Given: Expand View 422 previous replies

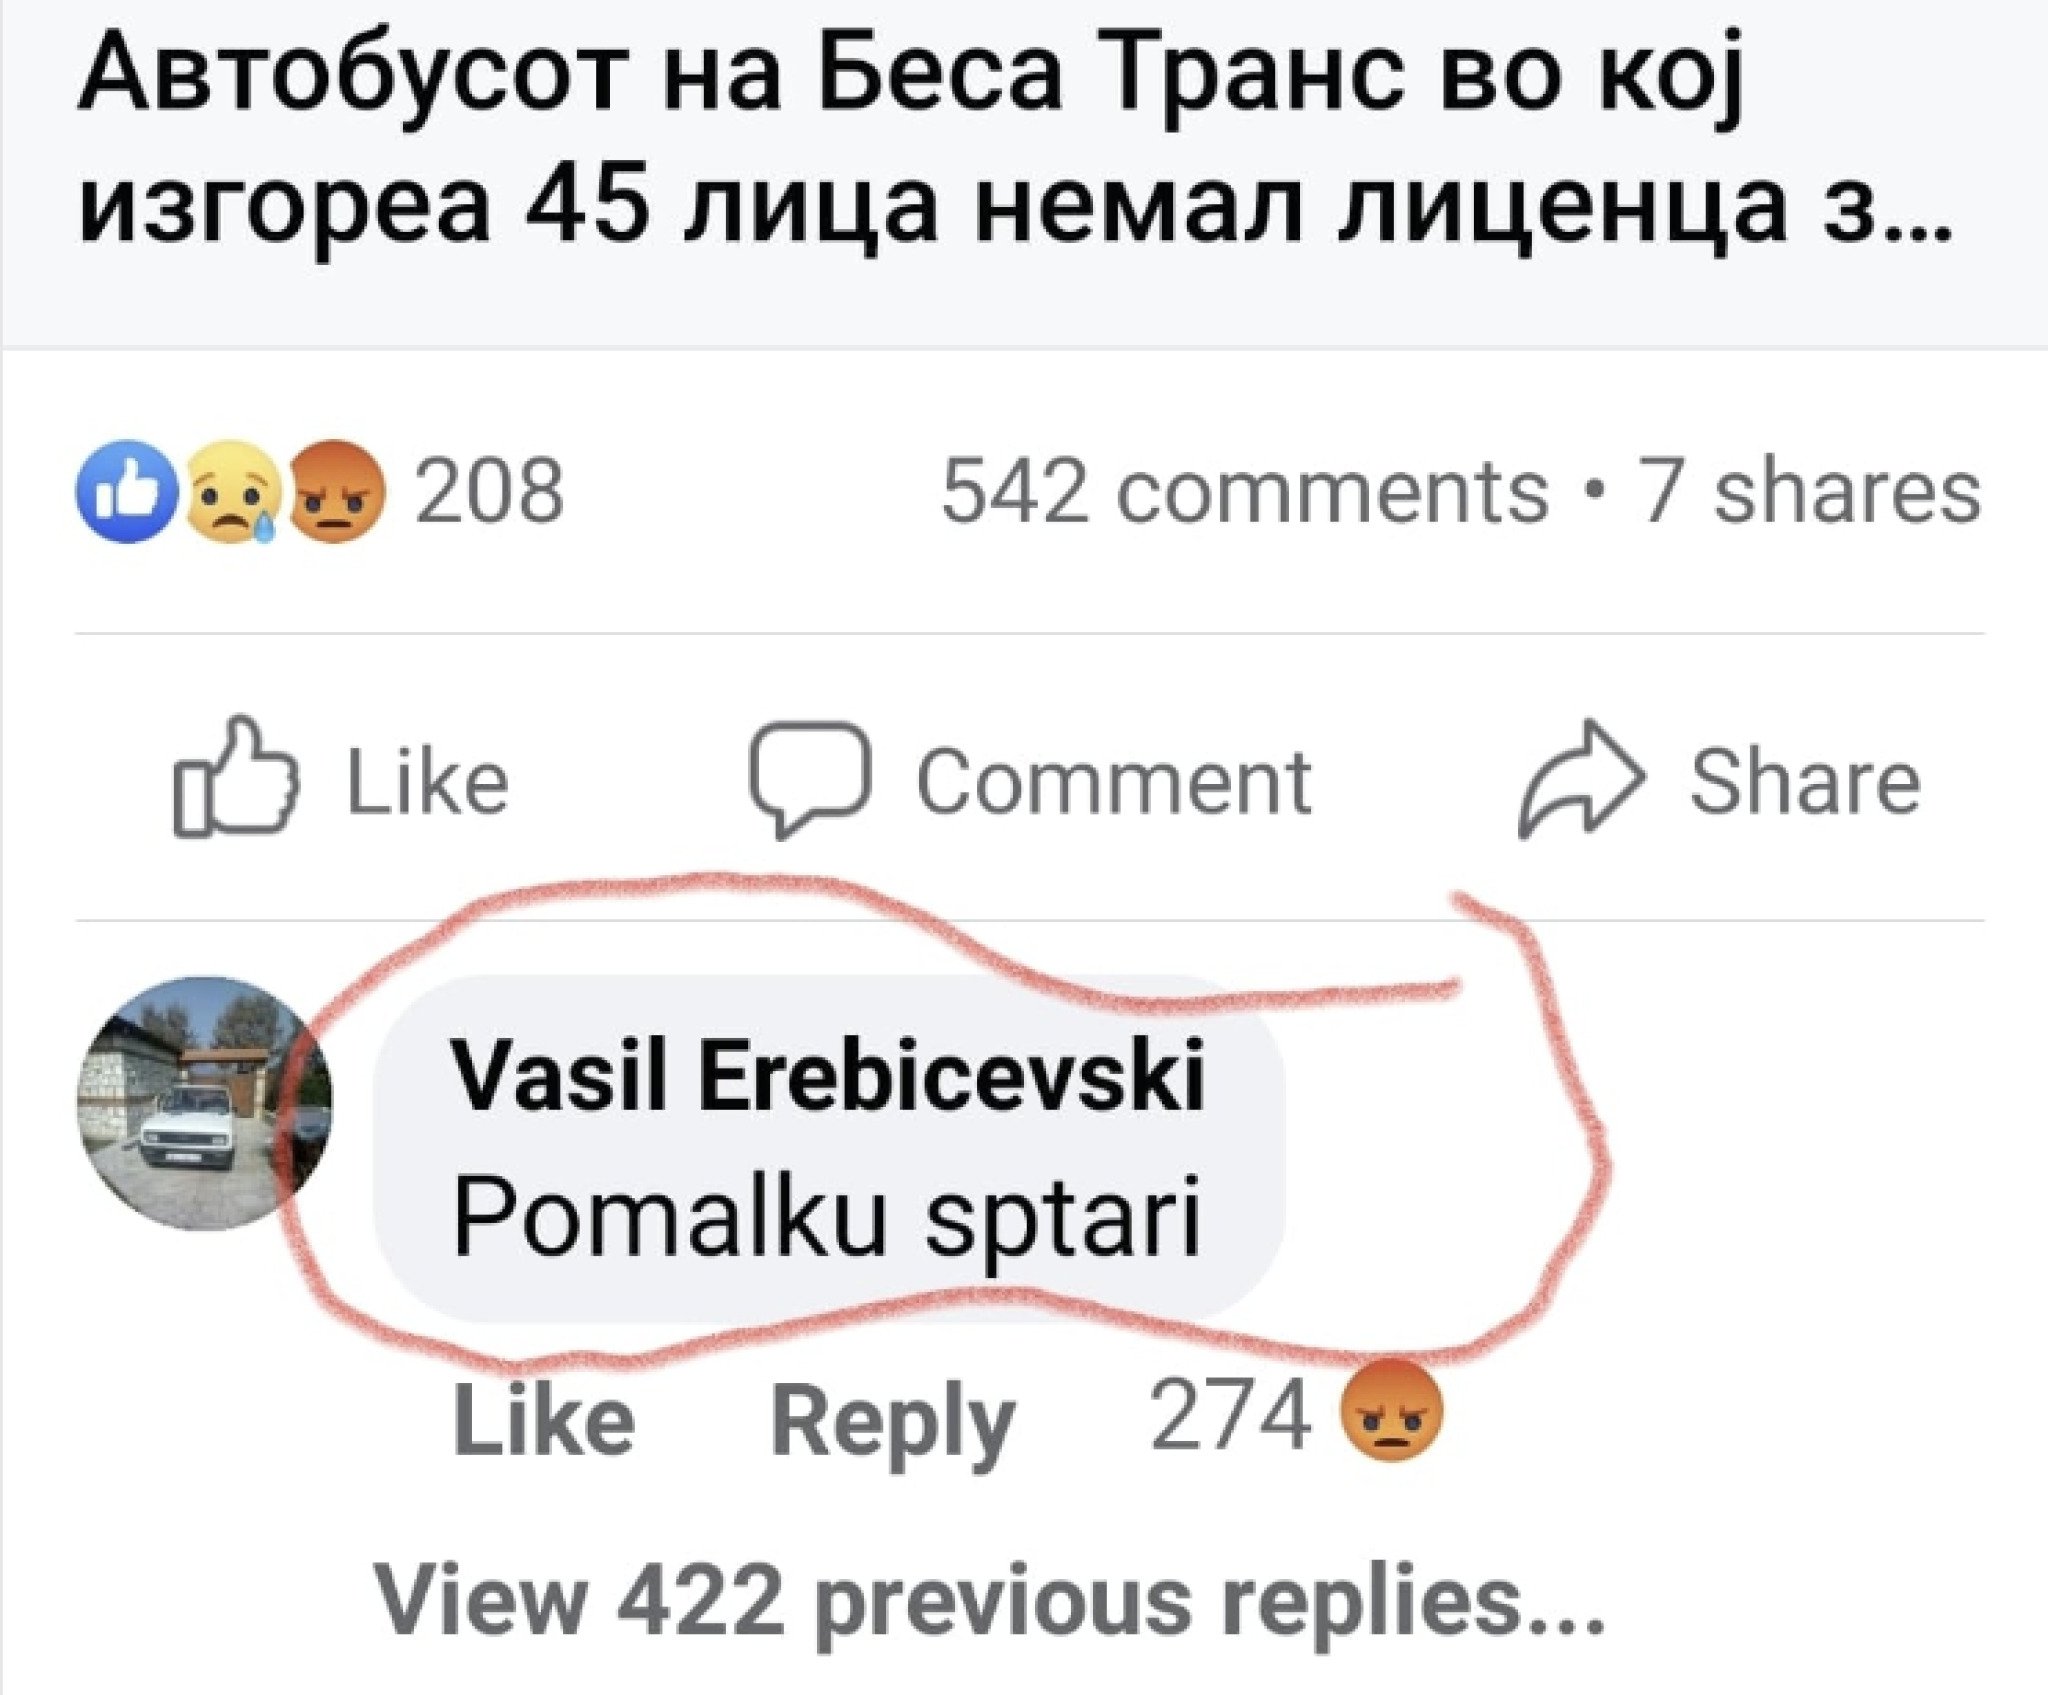Looking at the screenshot, I should tap(990, 1602).
